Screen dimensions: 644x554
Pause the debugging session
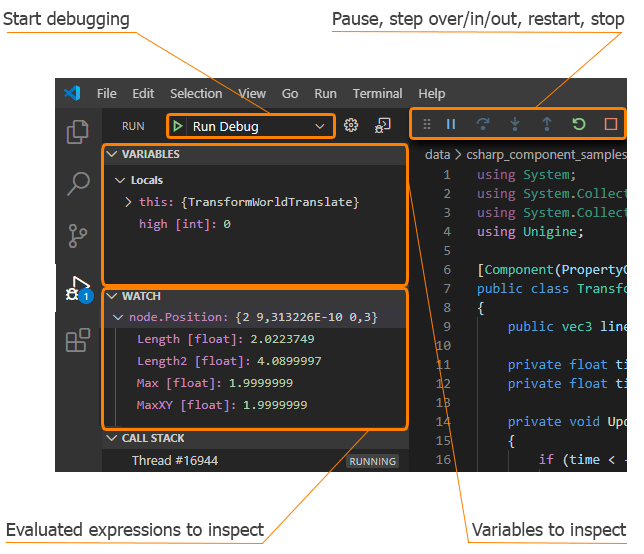(x=451, y=125)
